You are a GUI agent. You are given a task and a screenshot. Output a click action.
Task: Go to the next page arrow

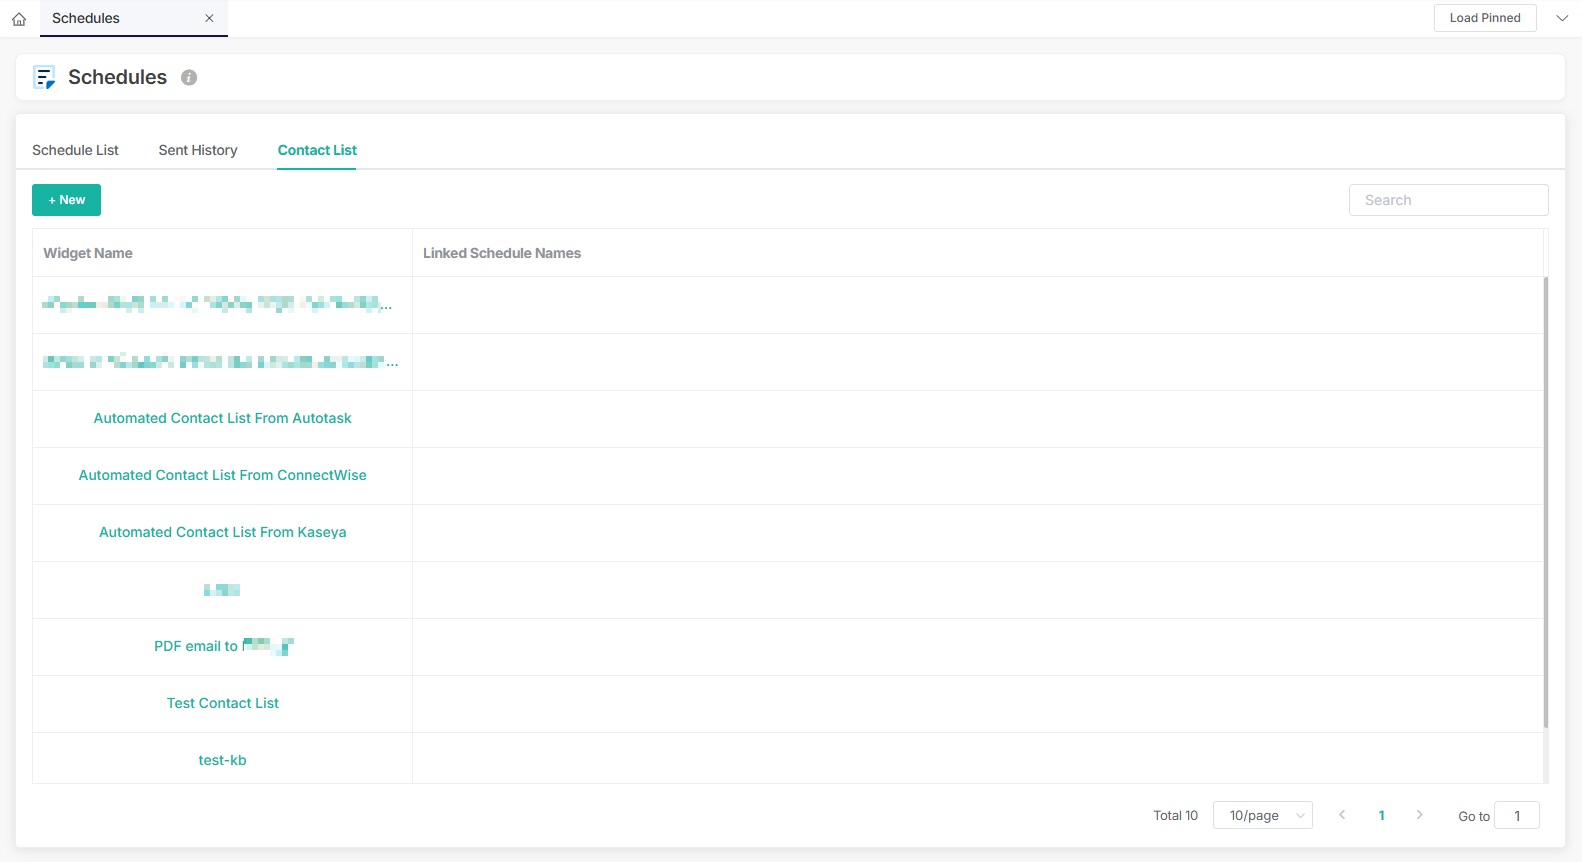coord(1419,815)
